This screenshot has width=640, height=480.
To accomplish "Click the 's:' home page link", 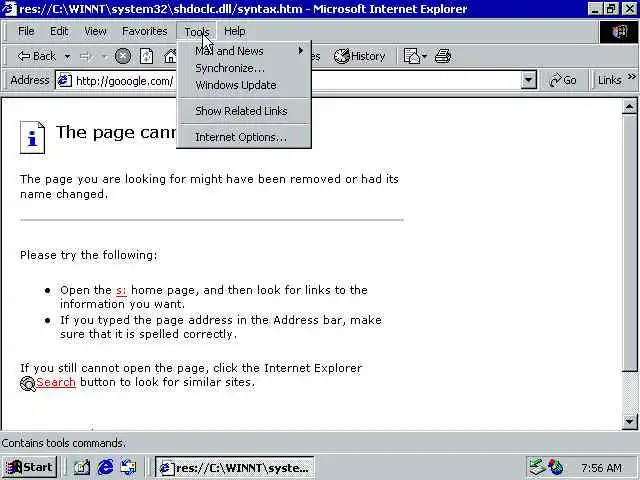I will [x=121, y=290].
